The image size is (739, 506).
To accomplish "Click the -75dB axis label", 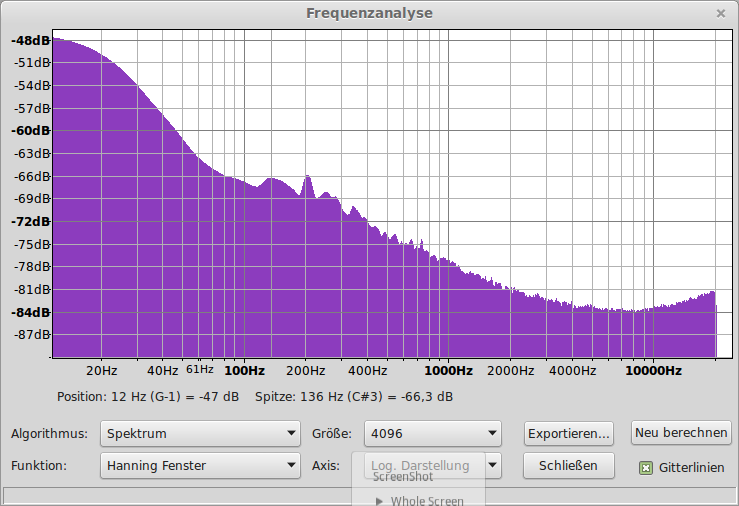I will [x=32, y=245].
